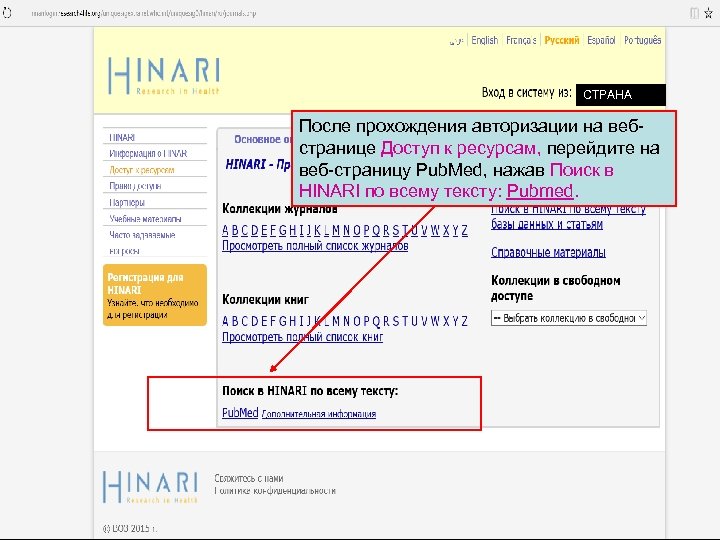
Task: Open Партнеры sidebar item
Action: click(x=127, y=202)
